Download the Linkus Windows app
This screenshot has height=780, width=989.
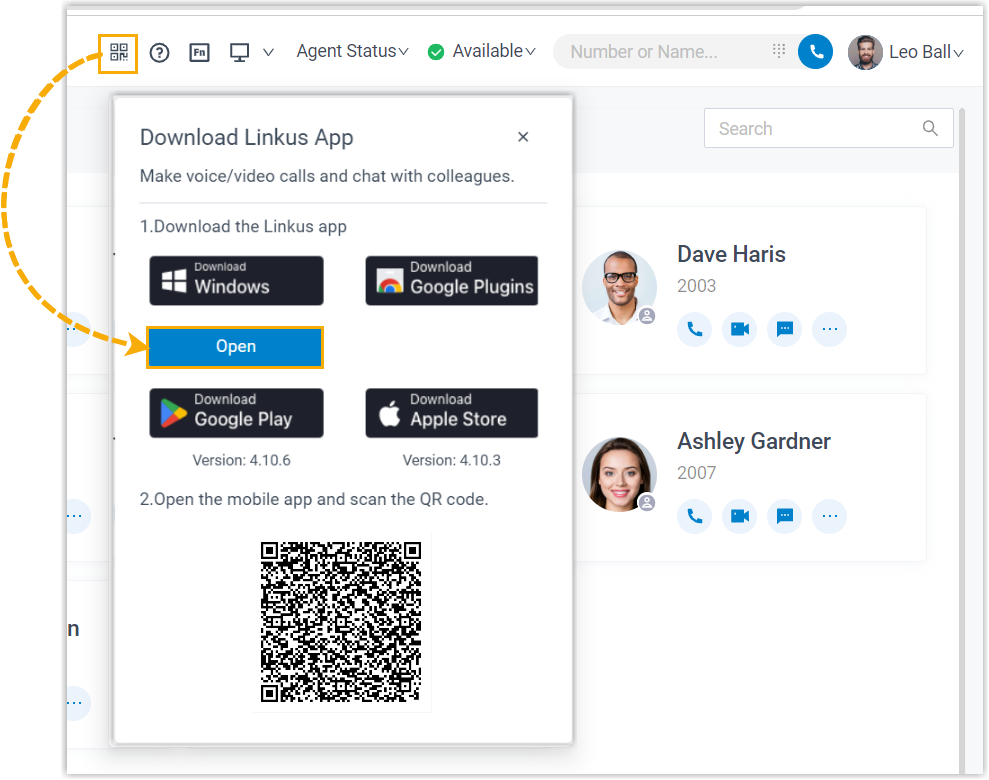point(236,280)
